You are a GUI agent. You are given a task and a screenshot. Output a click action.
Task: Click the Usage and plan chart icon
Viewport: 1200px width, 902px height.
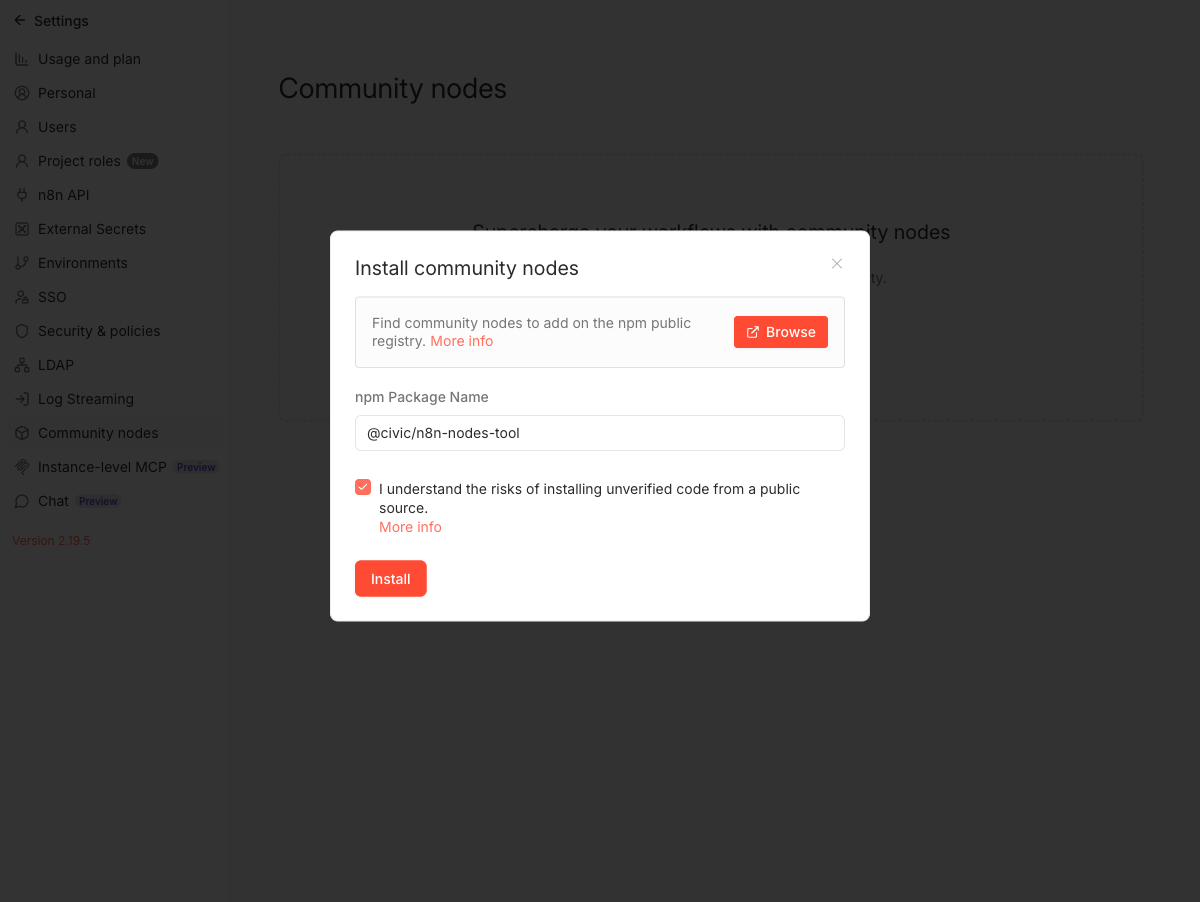[x=22, y=59]
